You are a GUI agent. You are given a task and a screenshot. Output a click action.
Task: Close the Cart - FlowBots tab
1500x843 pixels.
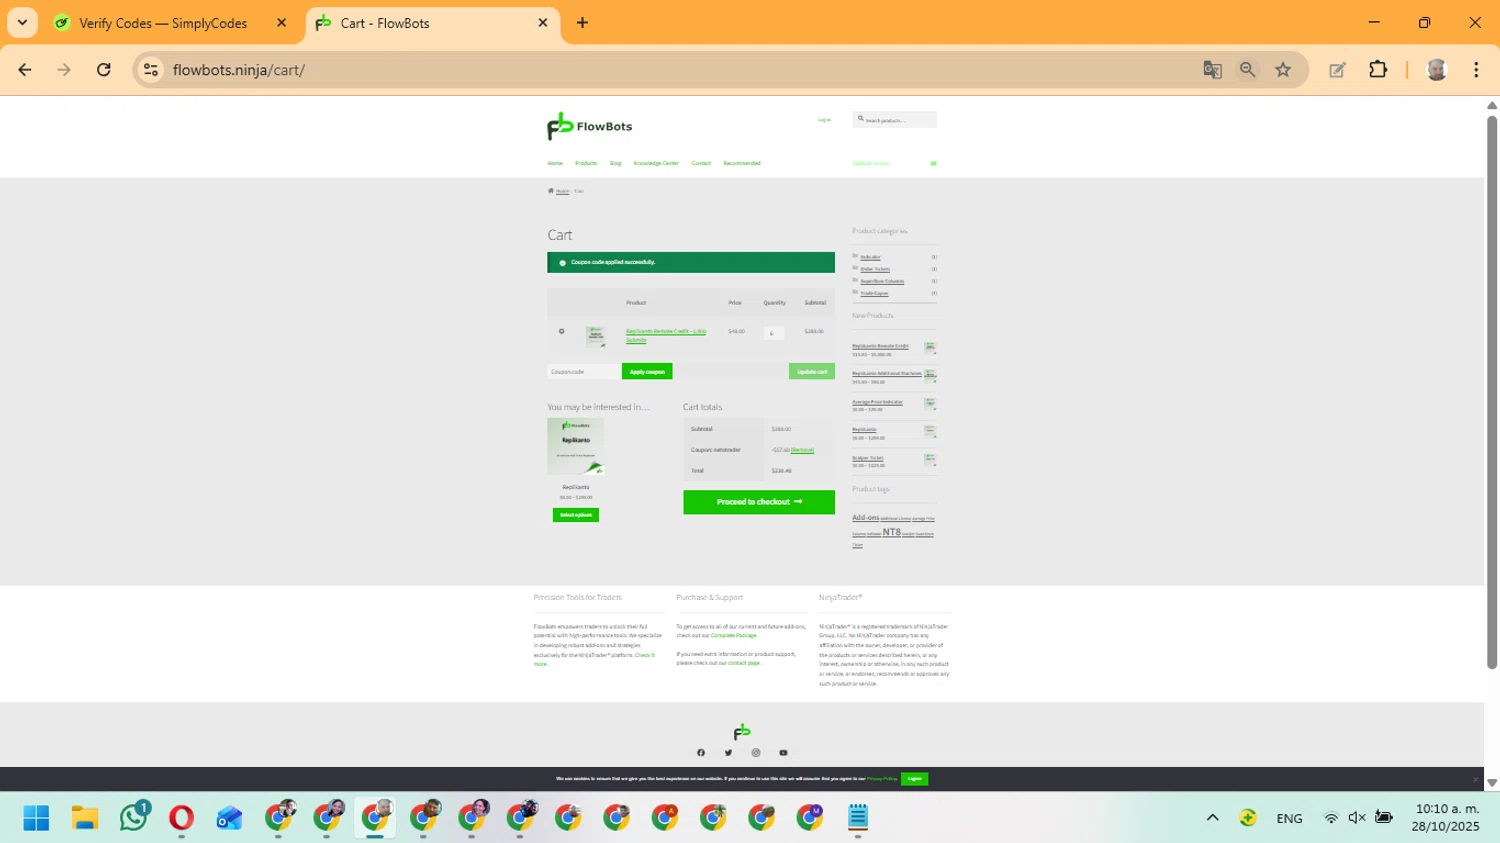point(543,23)
